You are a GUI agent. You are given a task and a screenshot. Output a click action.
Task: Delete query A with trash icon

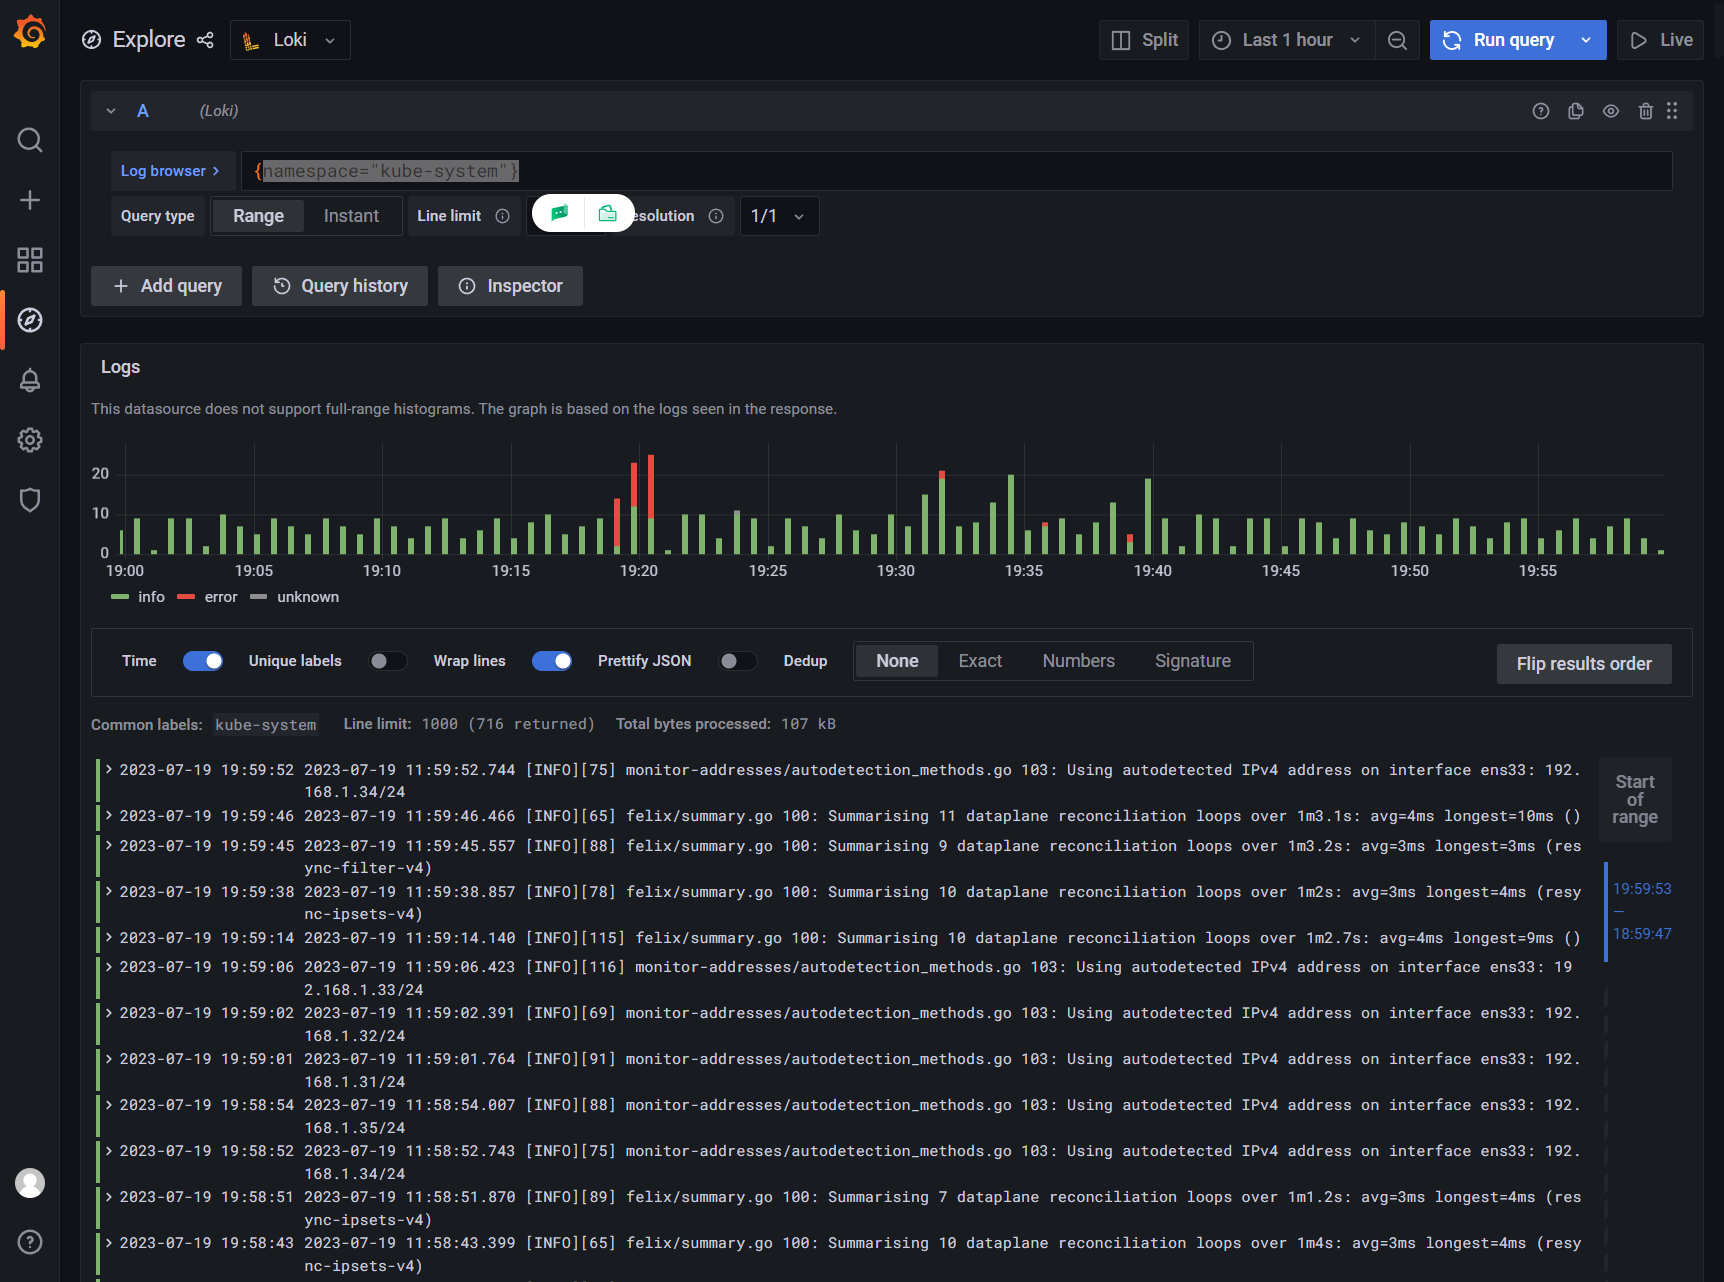(x=1646, y=111)
